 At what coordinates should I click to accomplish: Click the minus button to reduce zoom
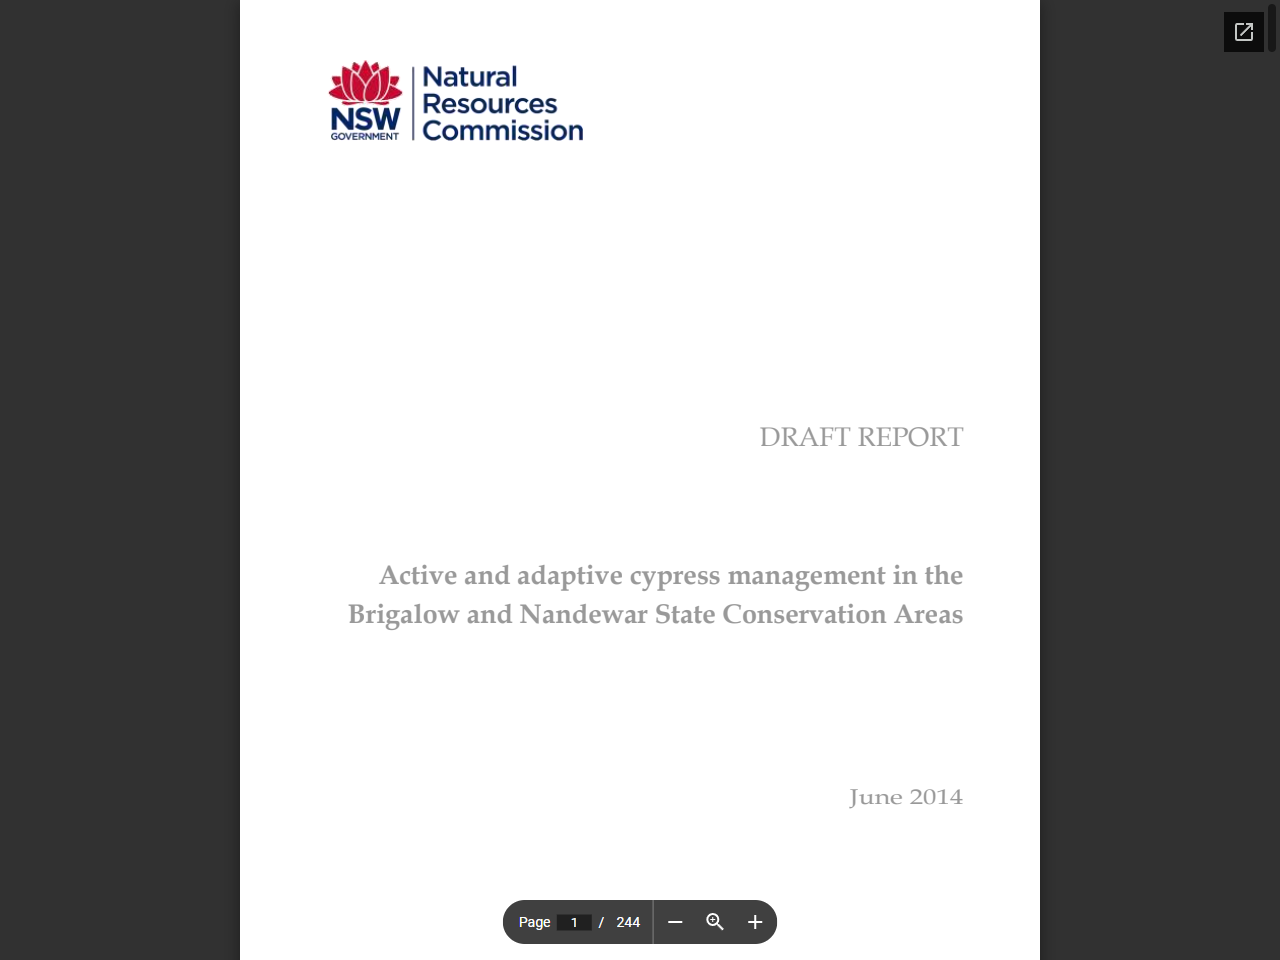(x=676, y=922)
